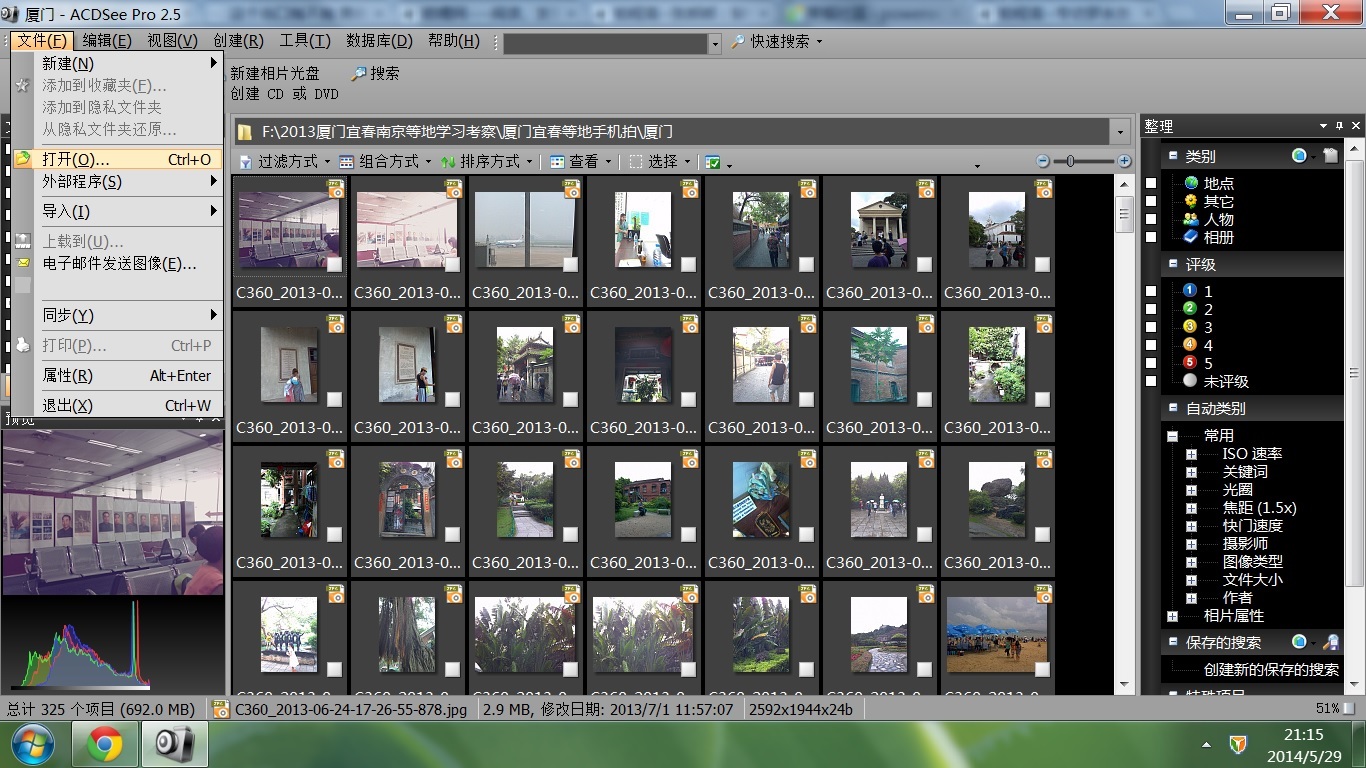This screenshot has height=768, width=1366.
Task: Click the grey 未评级 circle icon
Action: (x=1190, y=381)
